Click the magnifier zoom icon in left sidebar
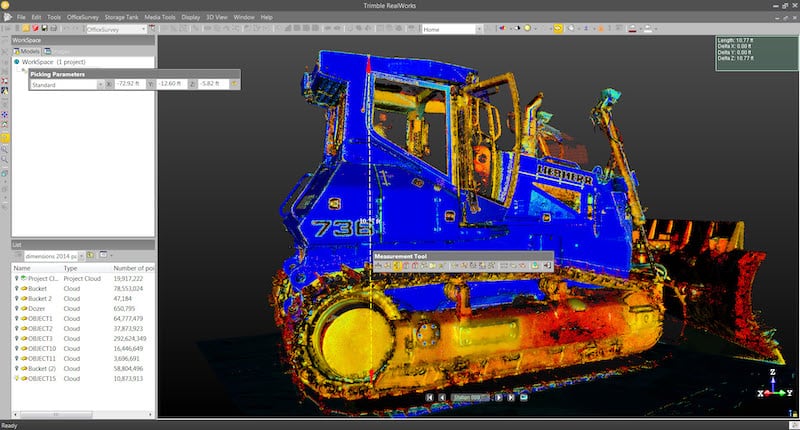 pyautogui.click(x=5, y=149)
